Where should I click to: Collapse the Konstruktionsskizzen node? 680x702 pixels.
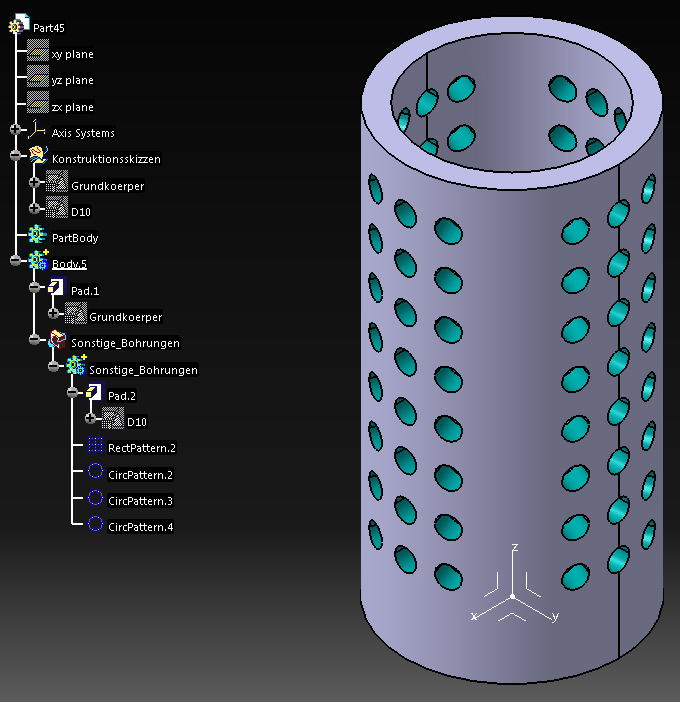tap(15, 156)
